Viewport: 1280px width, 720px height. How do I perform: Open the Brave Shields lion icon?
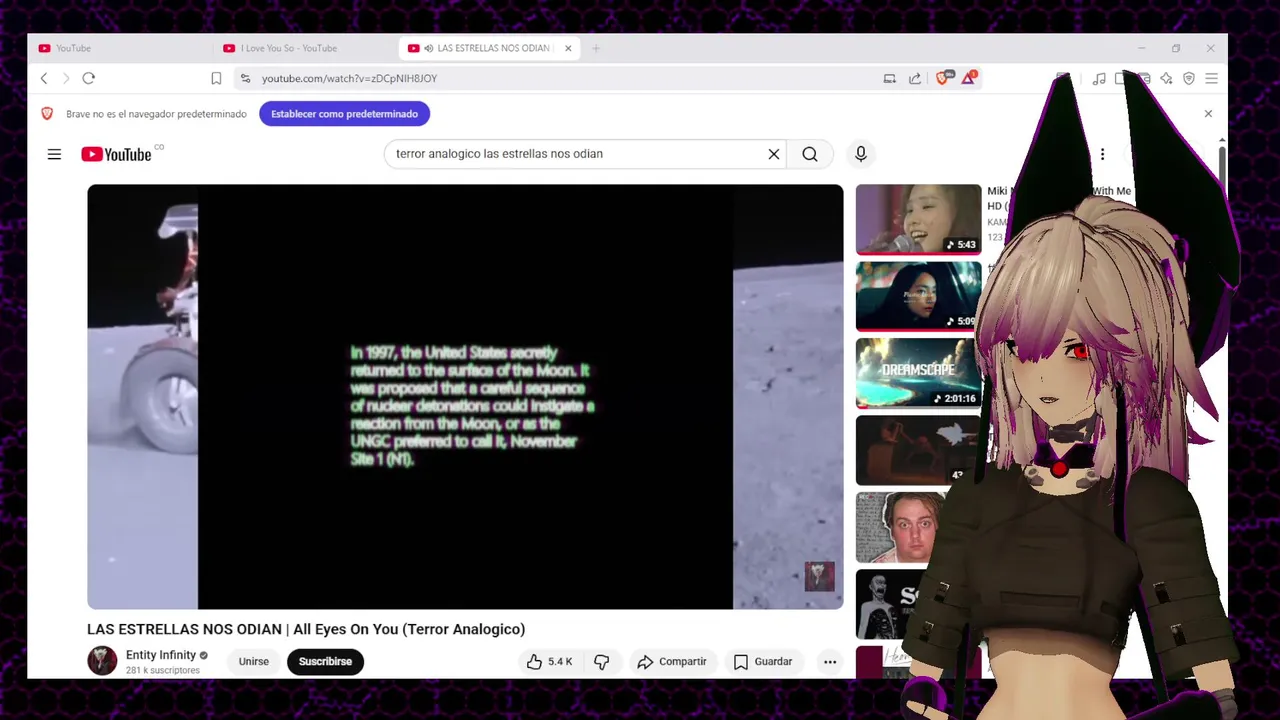coord(944,77)
